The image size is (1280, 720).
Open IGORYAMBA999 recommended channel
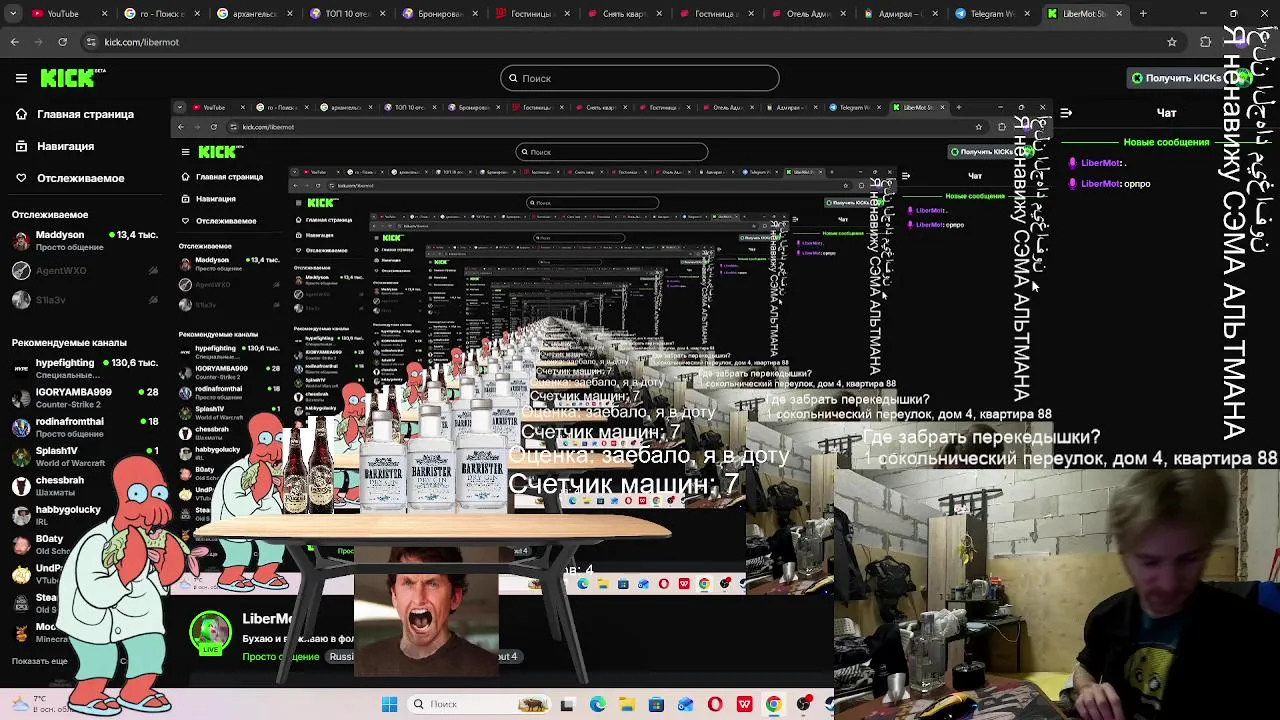[x=85, y=397]
